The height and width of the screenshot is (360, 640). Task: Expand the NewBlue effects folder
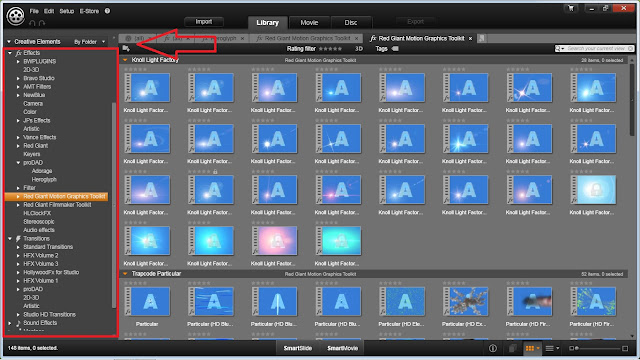(18, 95)
